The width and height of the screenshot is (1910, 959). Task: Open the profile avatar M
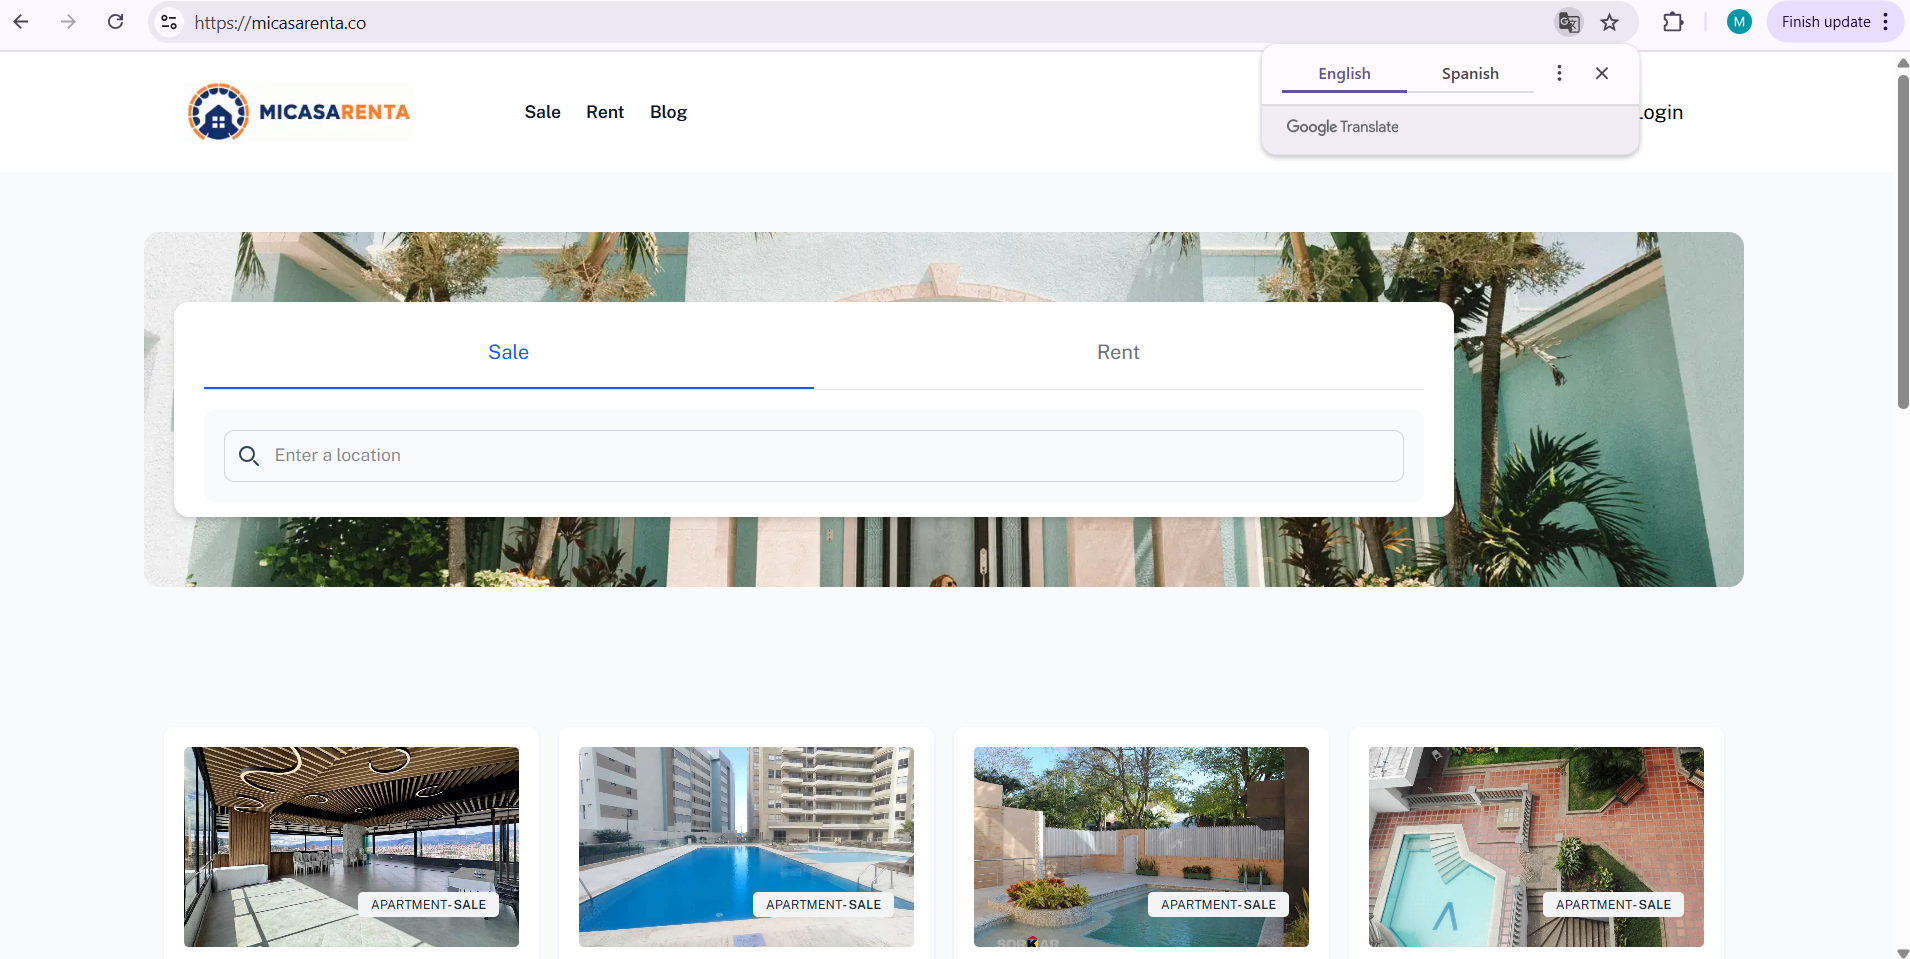tap(1739, 22)
